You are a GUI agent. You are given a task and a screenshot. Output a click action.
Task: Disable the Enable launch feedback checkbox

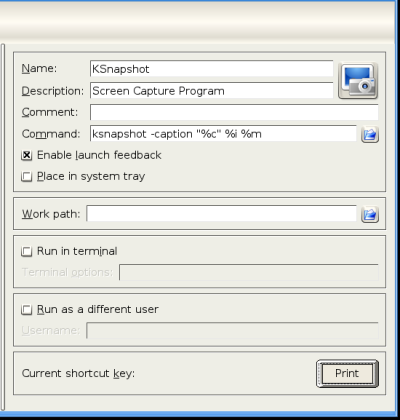tap(27, 155)
